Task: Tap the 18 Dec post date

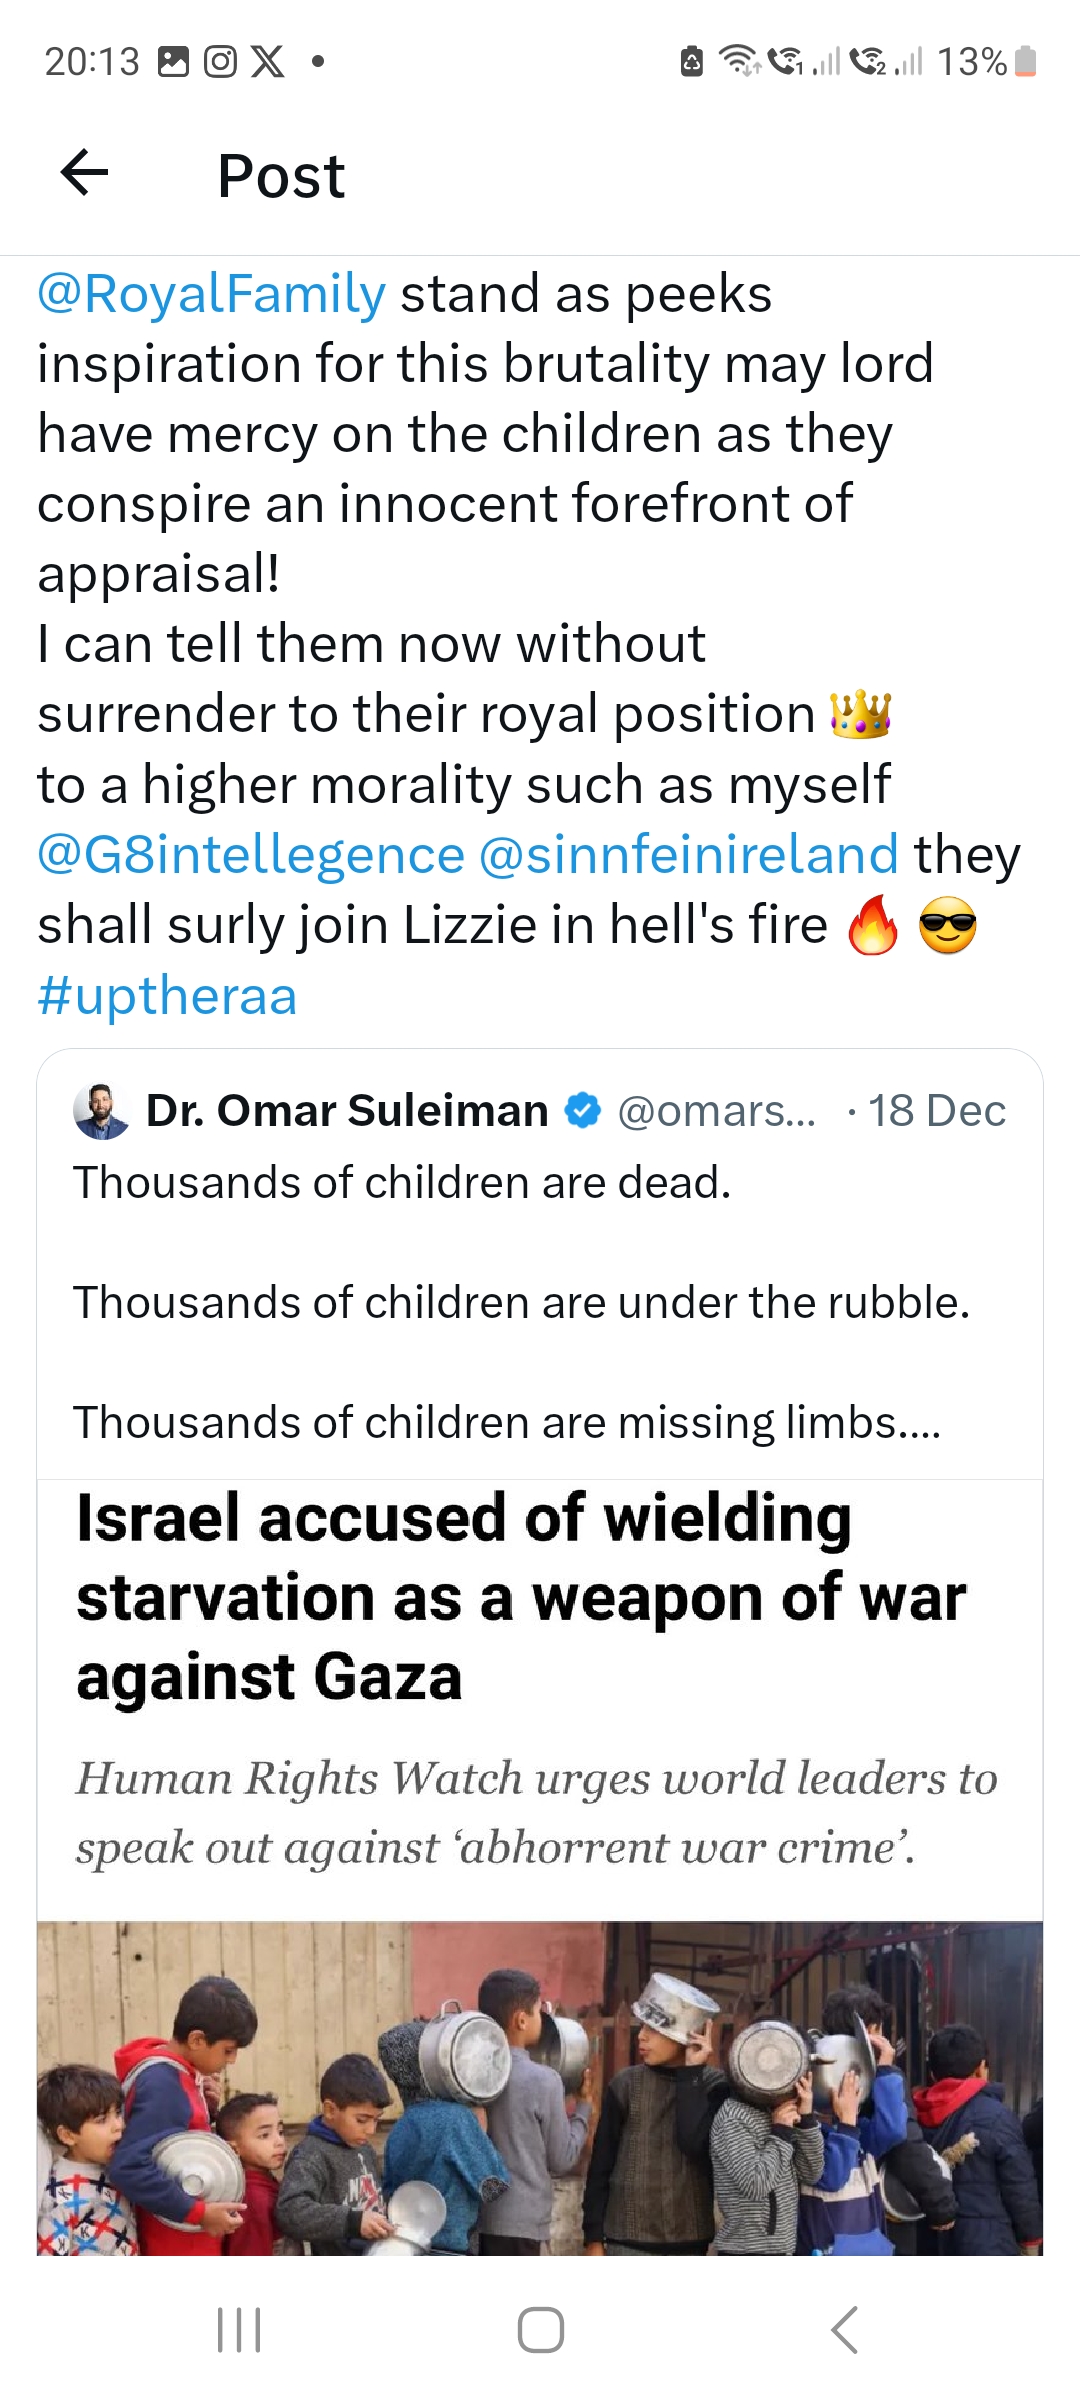Action: point(936,1111)
